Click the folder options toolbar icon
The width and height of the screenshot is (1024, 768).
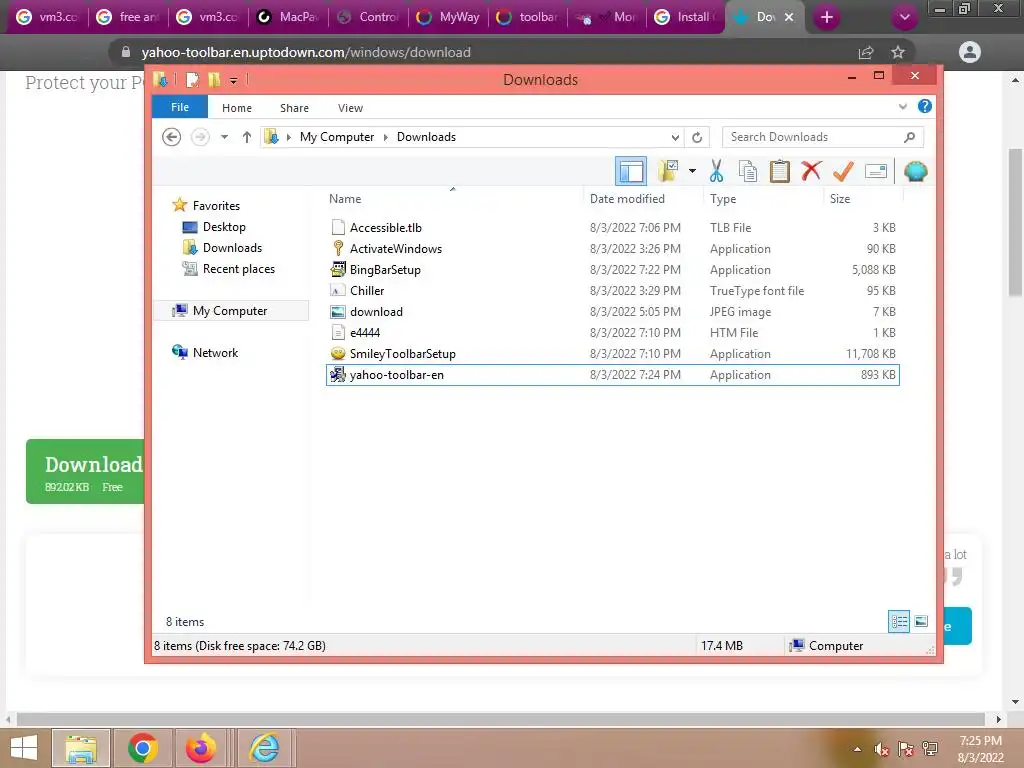pyautogui.click(x=669, y=172)
